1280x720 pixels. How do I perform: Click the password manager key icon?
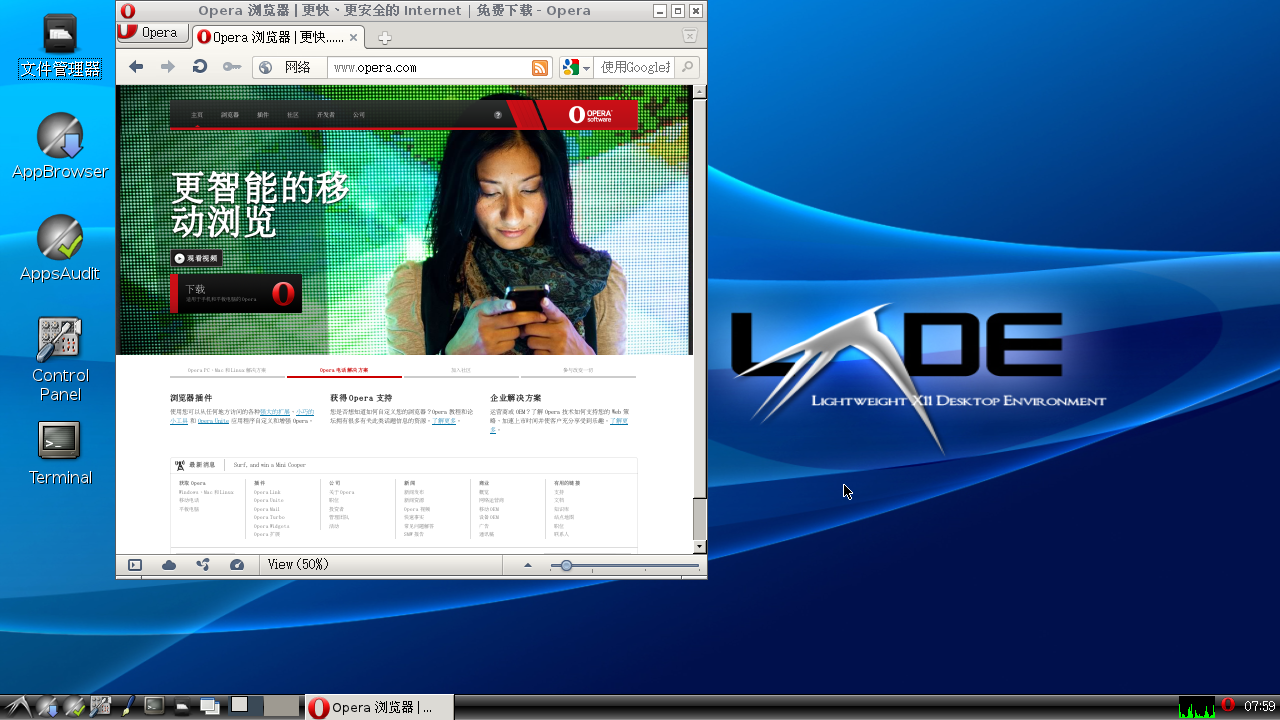pyautogui.click(x=232, y=67)
